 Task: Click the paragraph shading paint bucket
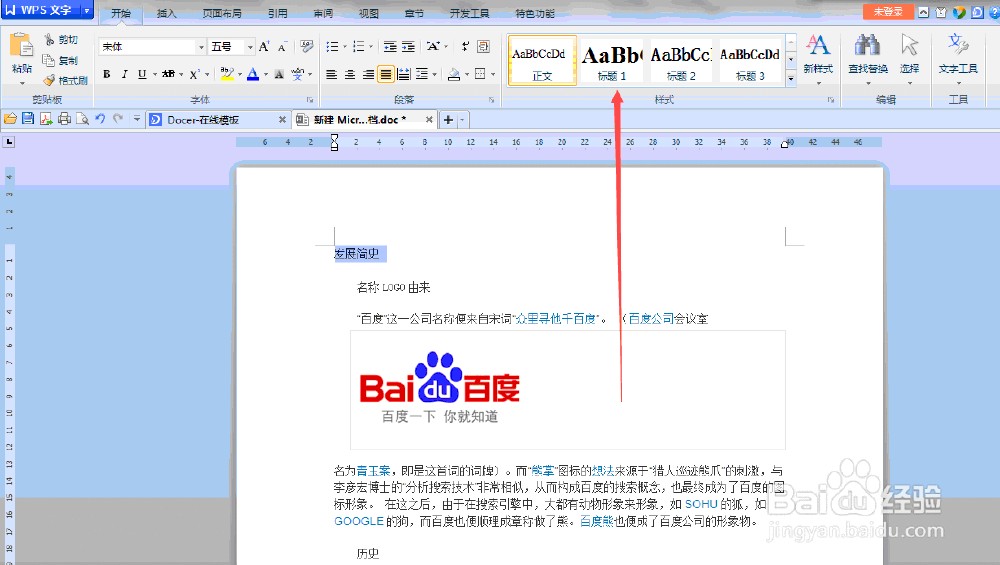453,75
